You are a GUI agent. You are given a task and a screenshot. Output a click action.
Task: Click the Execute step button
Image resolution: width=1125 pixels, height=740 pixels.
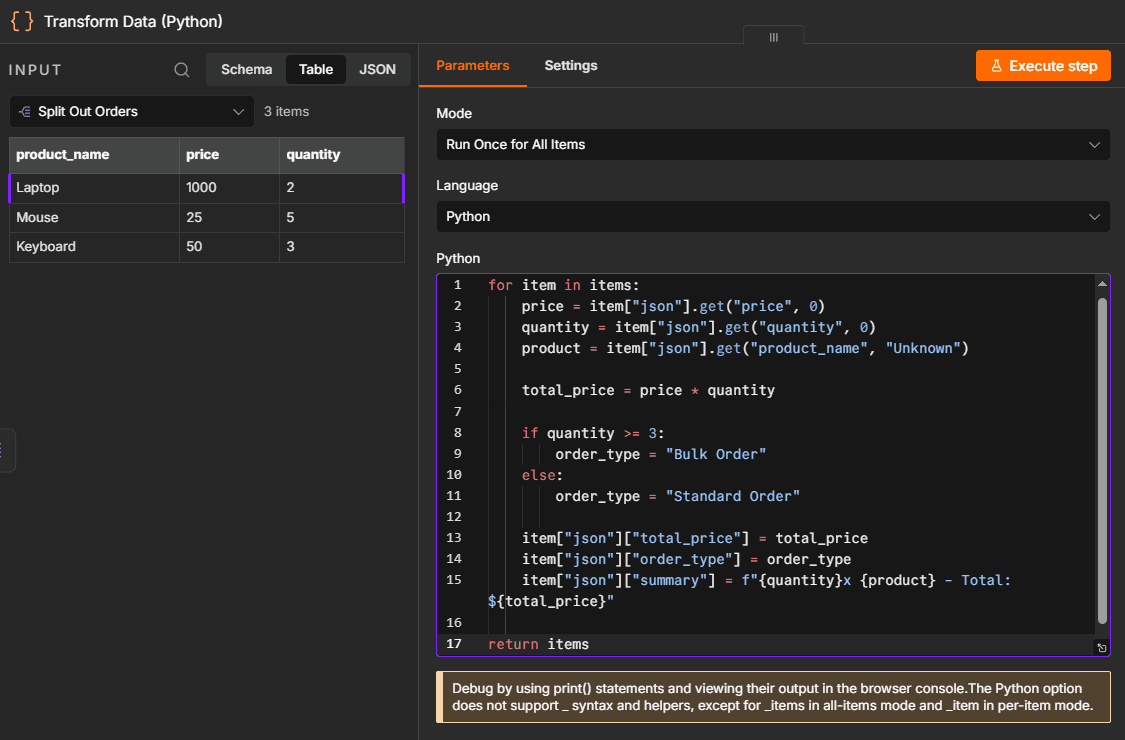click(1043, 66)
